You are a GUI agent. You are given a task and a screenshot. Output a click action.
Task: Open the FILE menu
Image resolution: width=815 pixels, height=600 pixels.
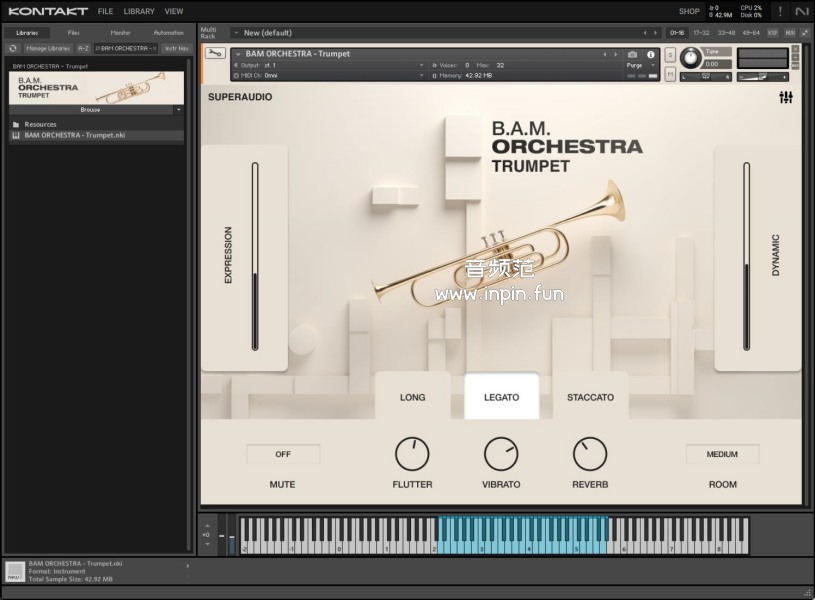[106, 11]
